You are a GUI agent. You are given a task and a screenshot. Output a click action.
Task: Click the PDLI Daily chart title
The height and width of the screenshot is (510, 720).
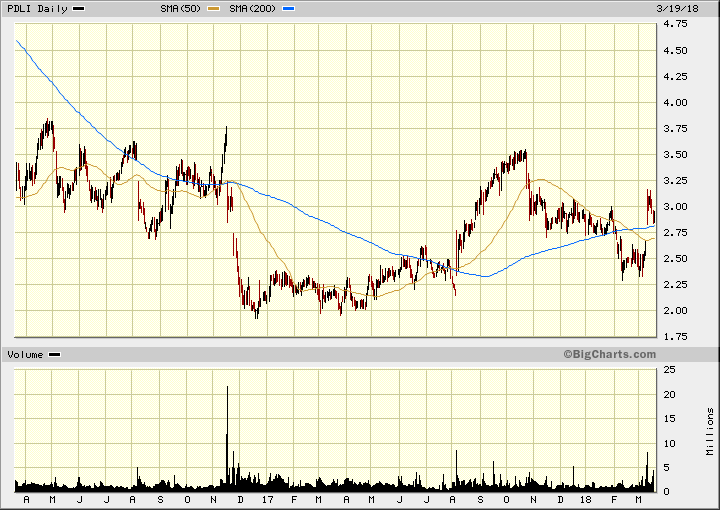[37, 9]
